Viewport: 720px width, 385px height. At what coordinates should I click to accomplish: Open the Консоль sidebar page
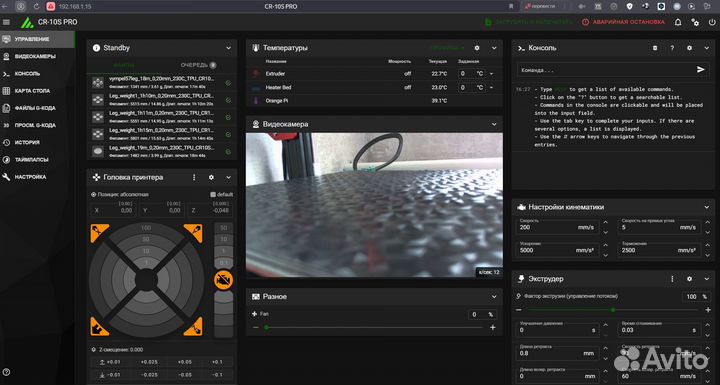click(x=38, y=74)
